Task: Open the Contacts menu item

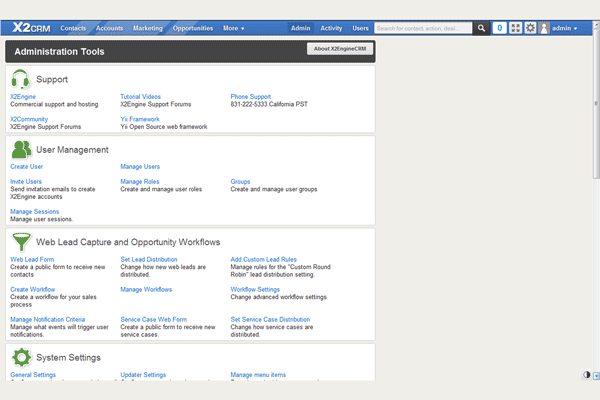Action: [75, 28]
